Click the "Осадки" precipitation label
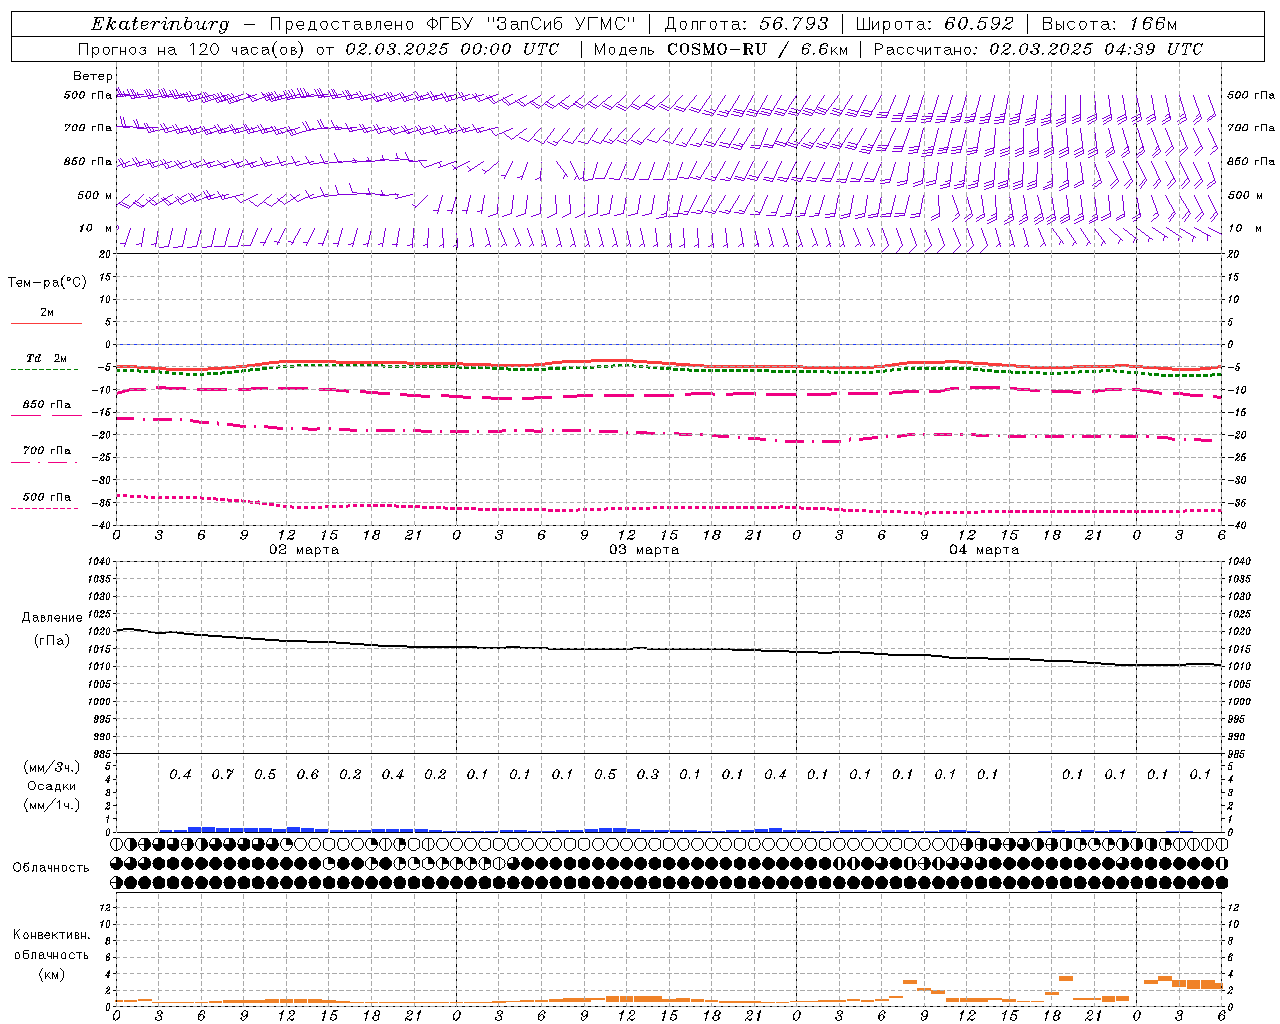Viewport: 1280px width, 1024px height. click(52, 786)
